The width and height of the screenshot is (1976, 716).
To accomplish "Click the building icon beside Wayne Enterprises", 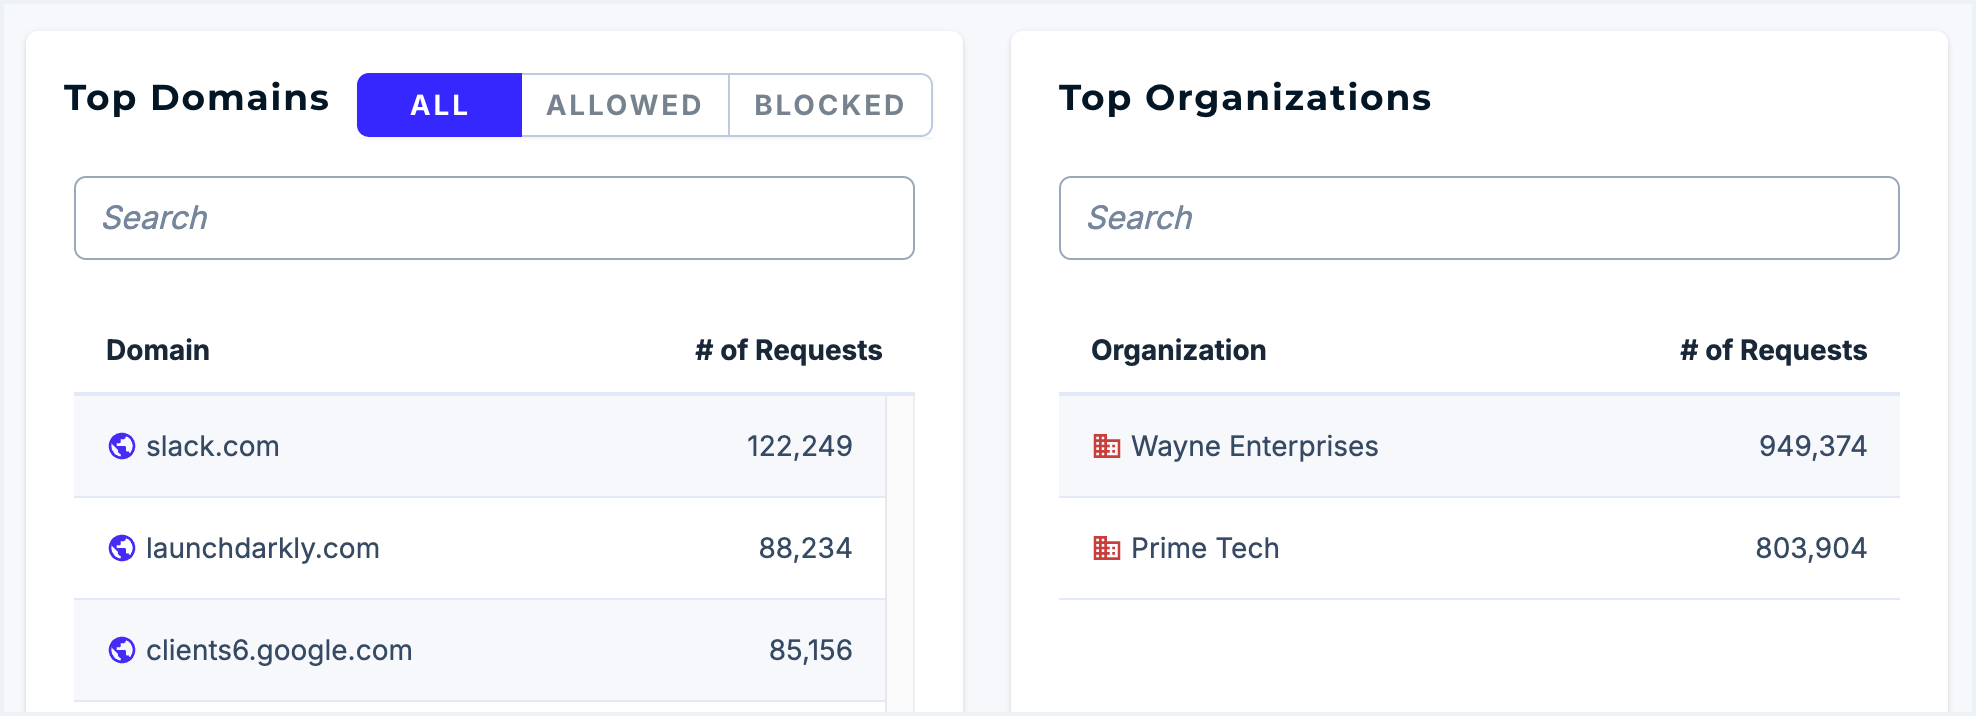I will (1107, 446).
